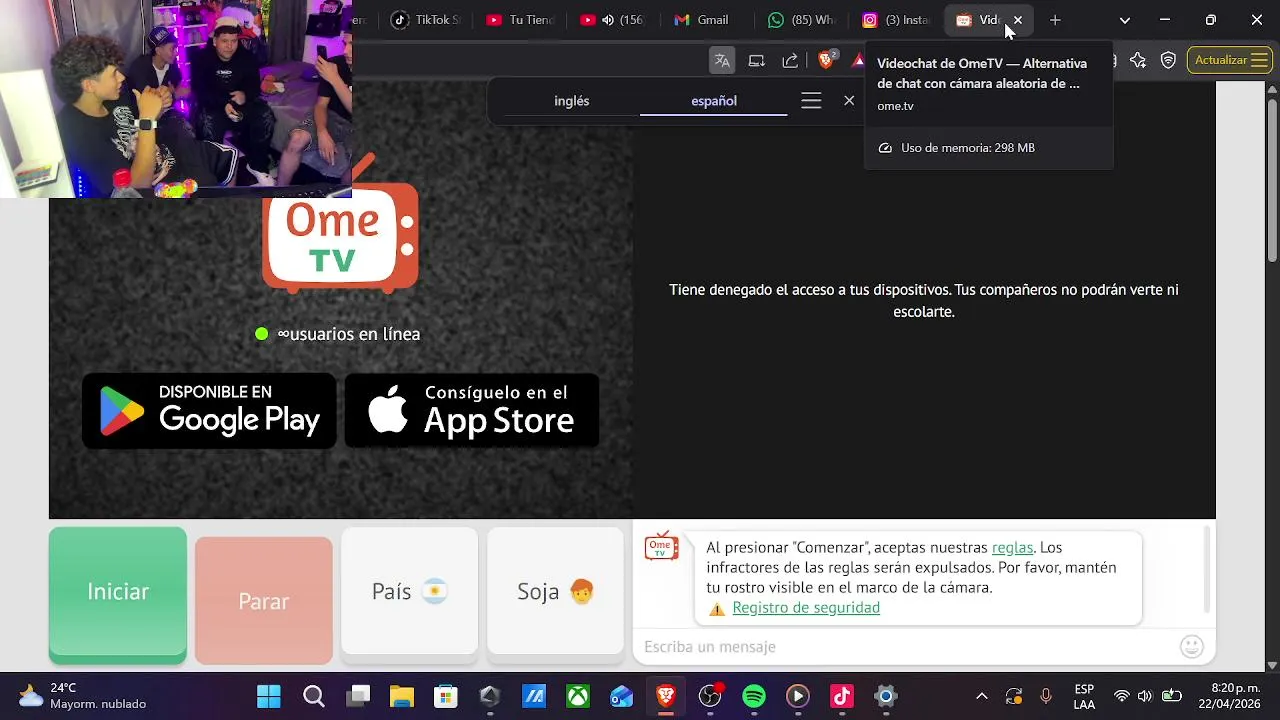Viewport: 1280px width, 720px height.
Task: Open Xbox app from taskbar
Action: coord(578,696)
